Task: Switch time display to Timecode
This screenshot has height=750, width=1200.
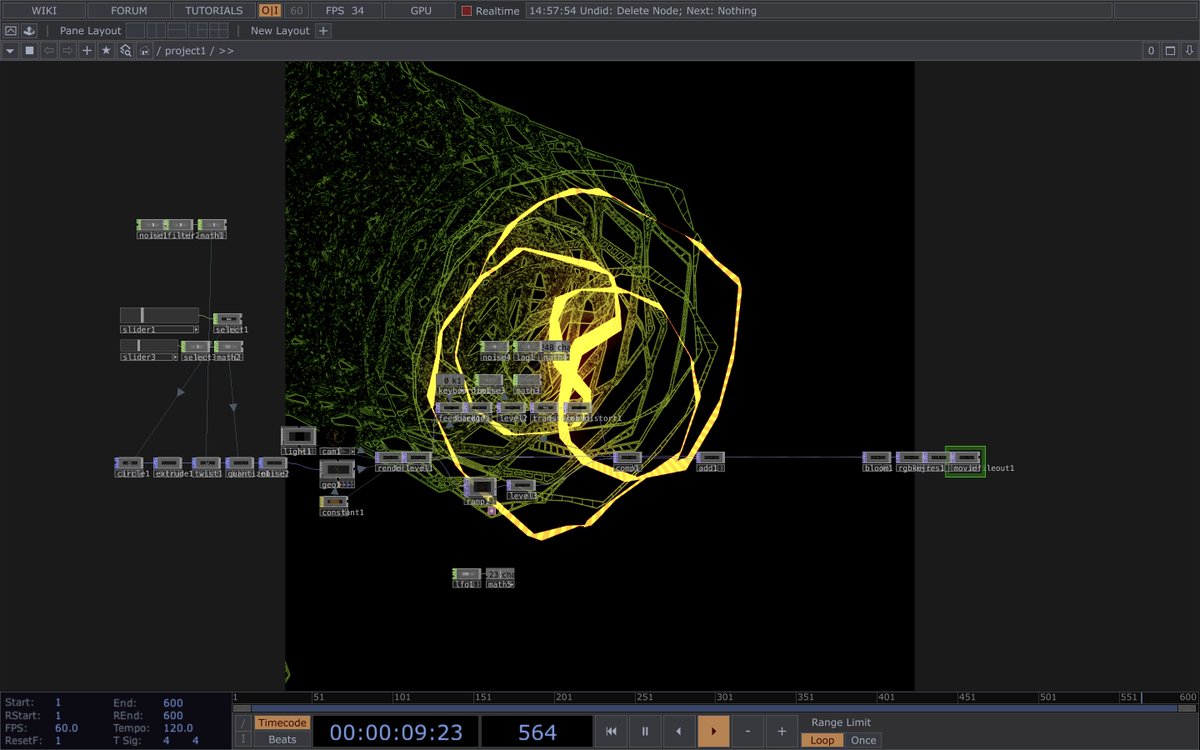Action: [282, 722]
